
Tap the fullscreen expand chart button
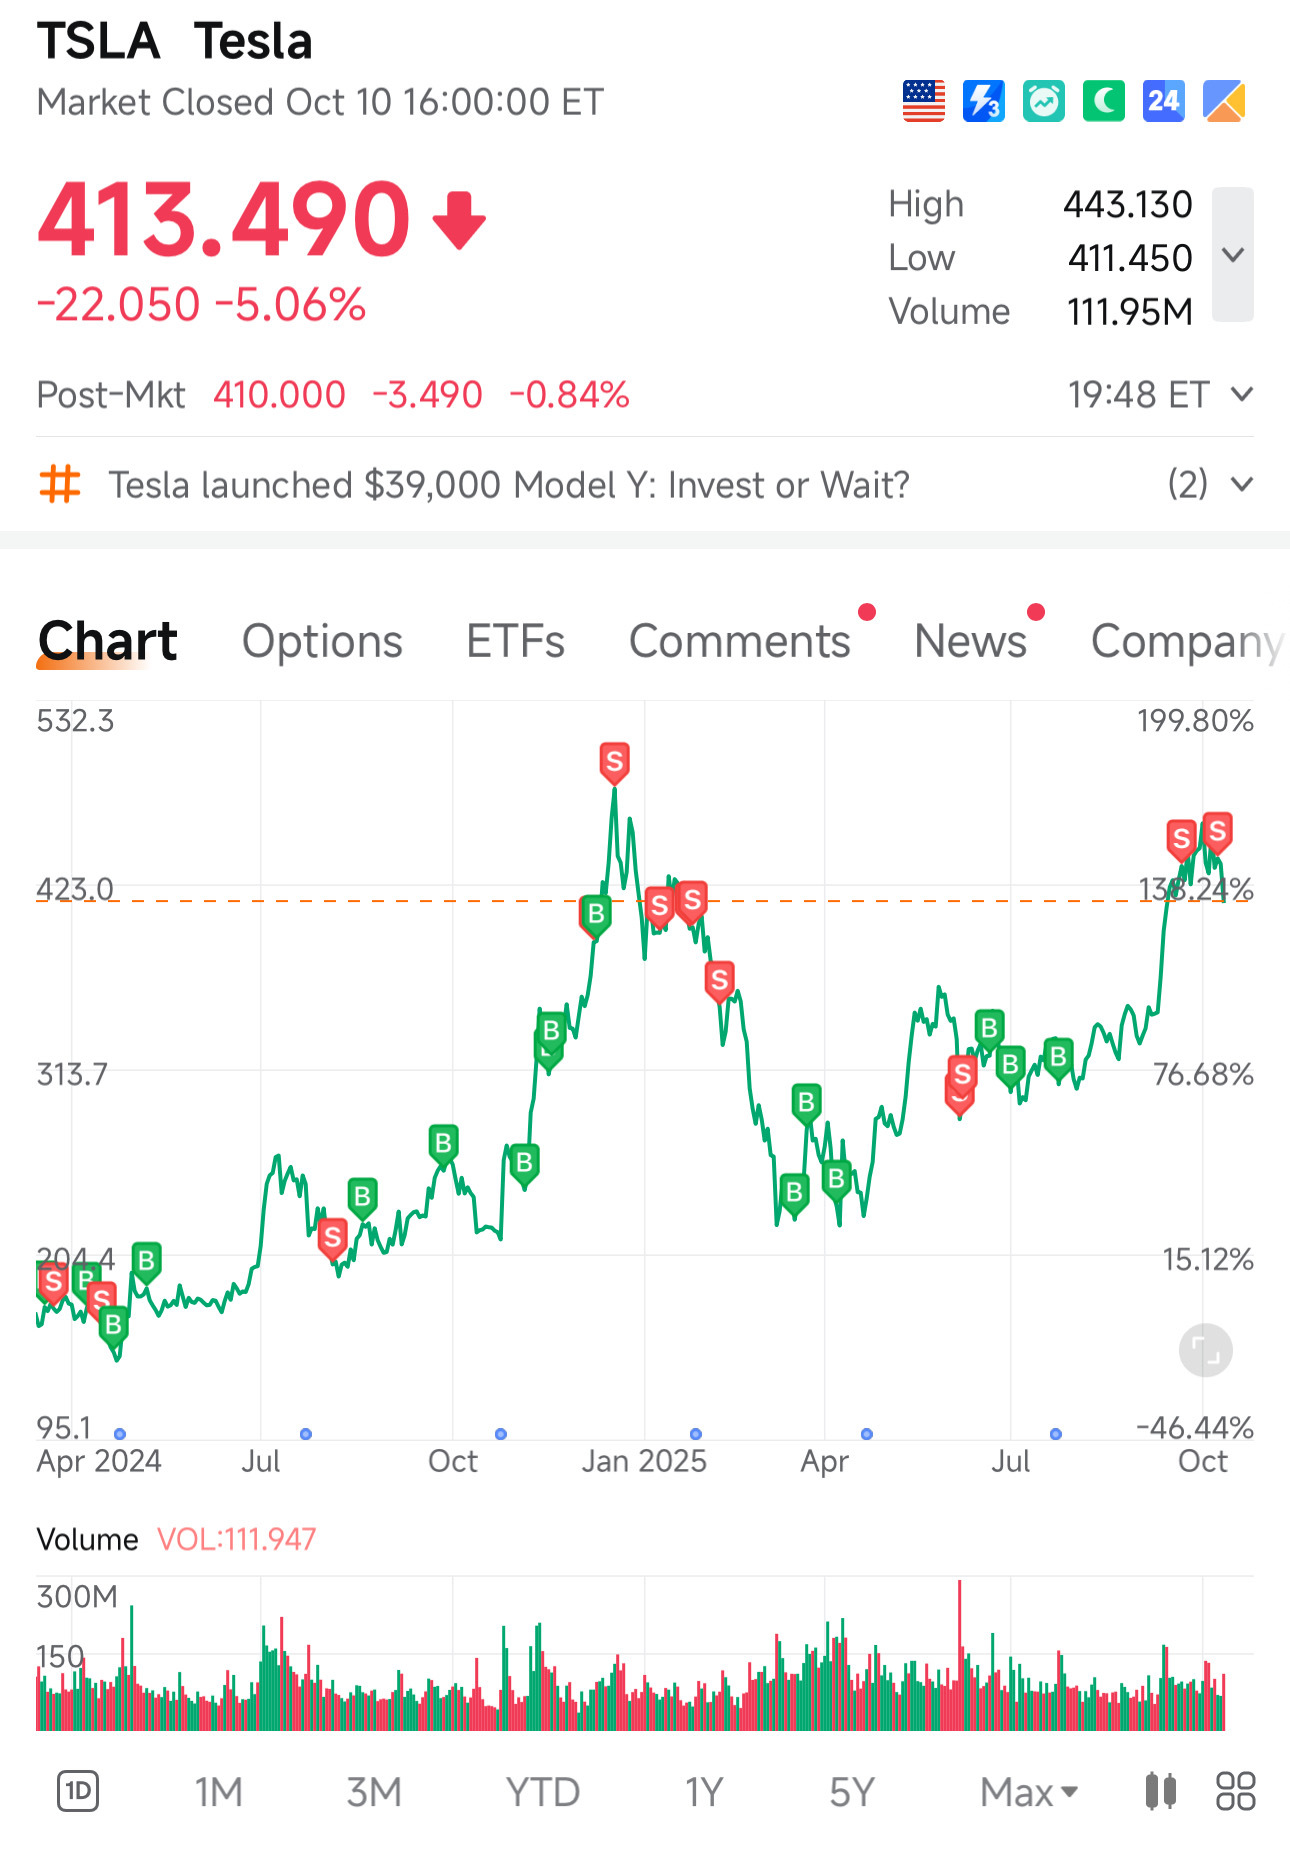pyautogui.click(x=1205, y=1350)
